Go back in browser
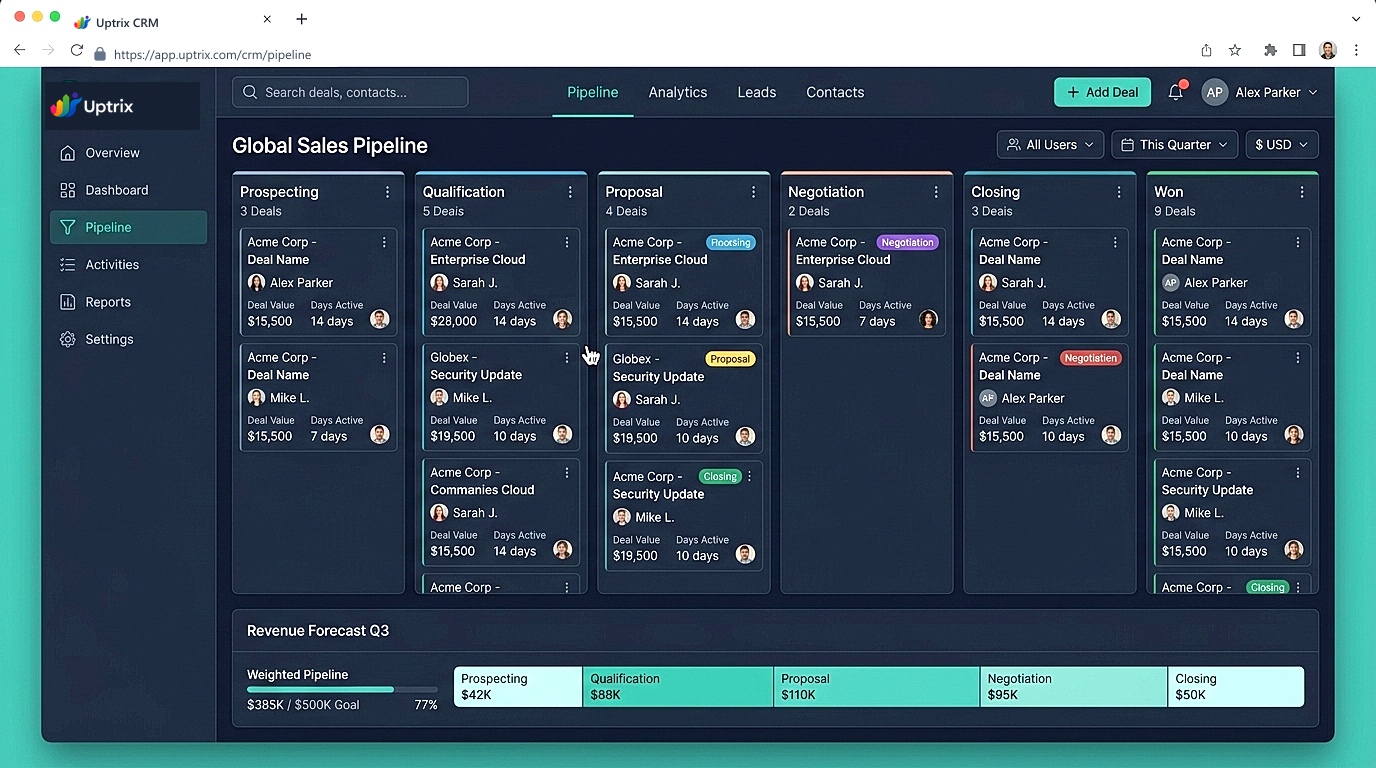This screenshot has height=768, width=1376. tap(19, 50)
